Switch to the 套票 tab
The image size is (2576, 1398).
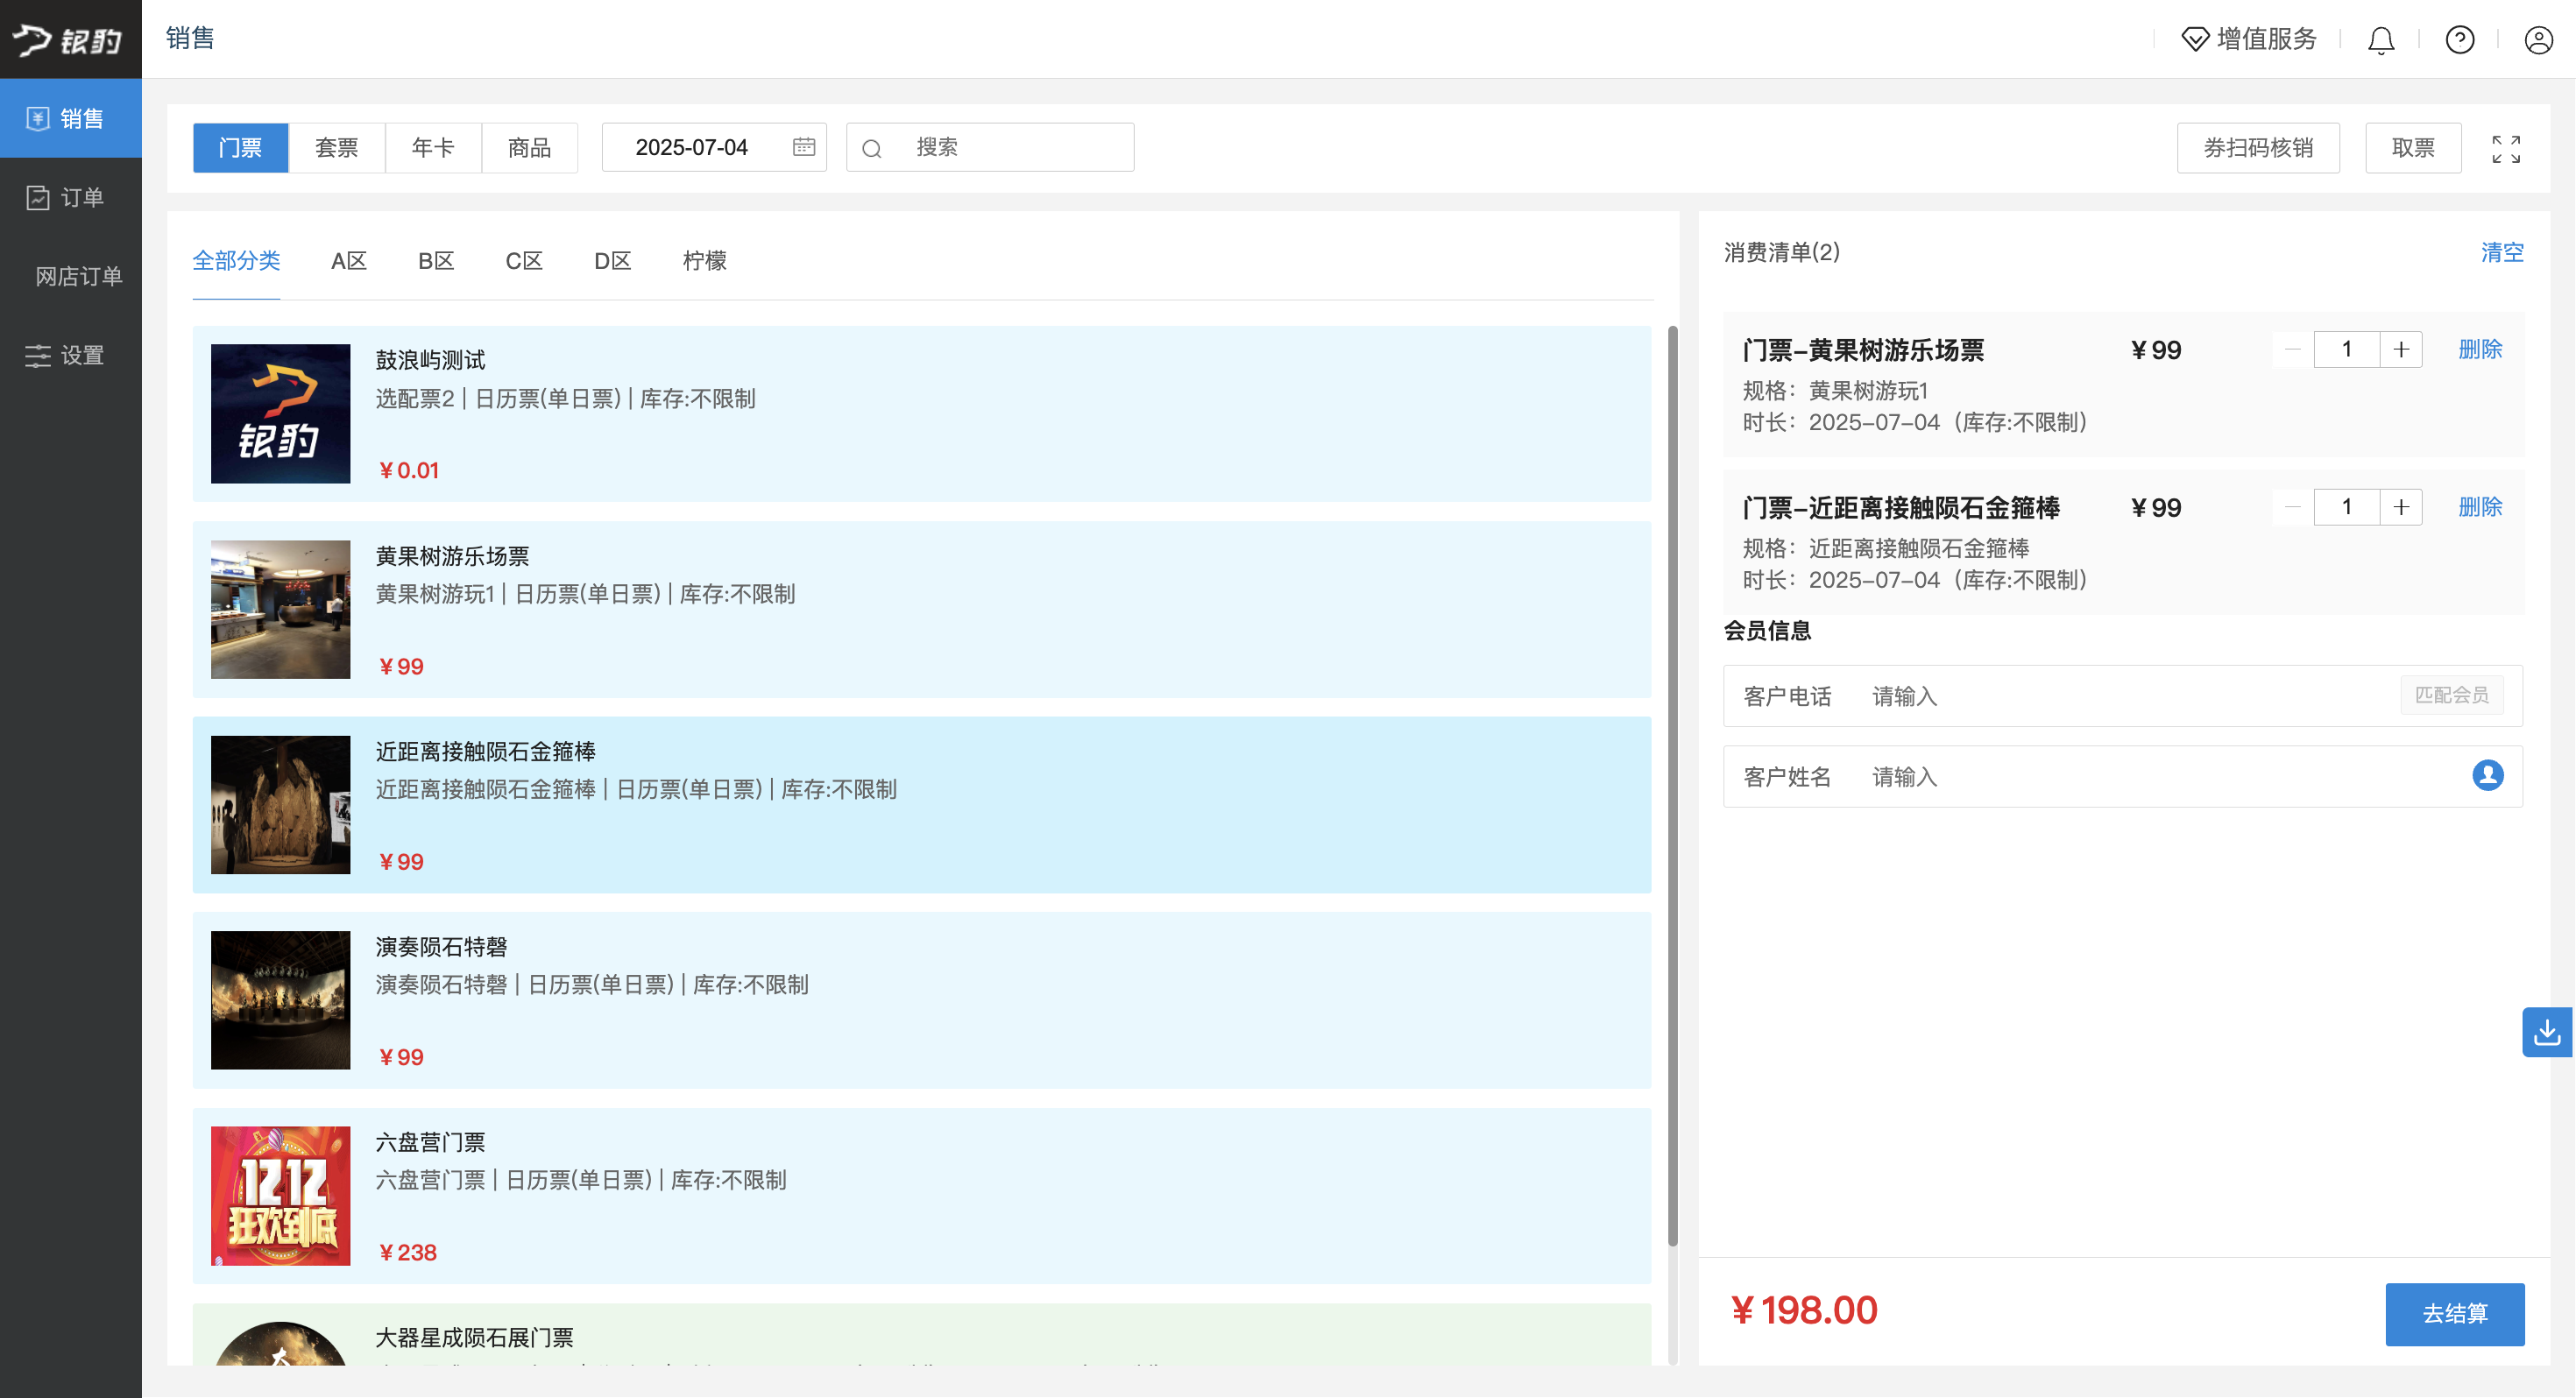click(x=337, y=148)
